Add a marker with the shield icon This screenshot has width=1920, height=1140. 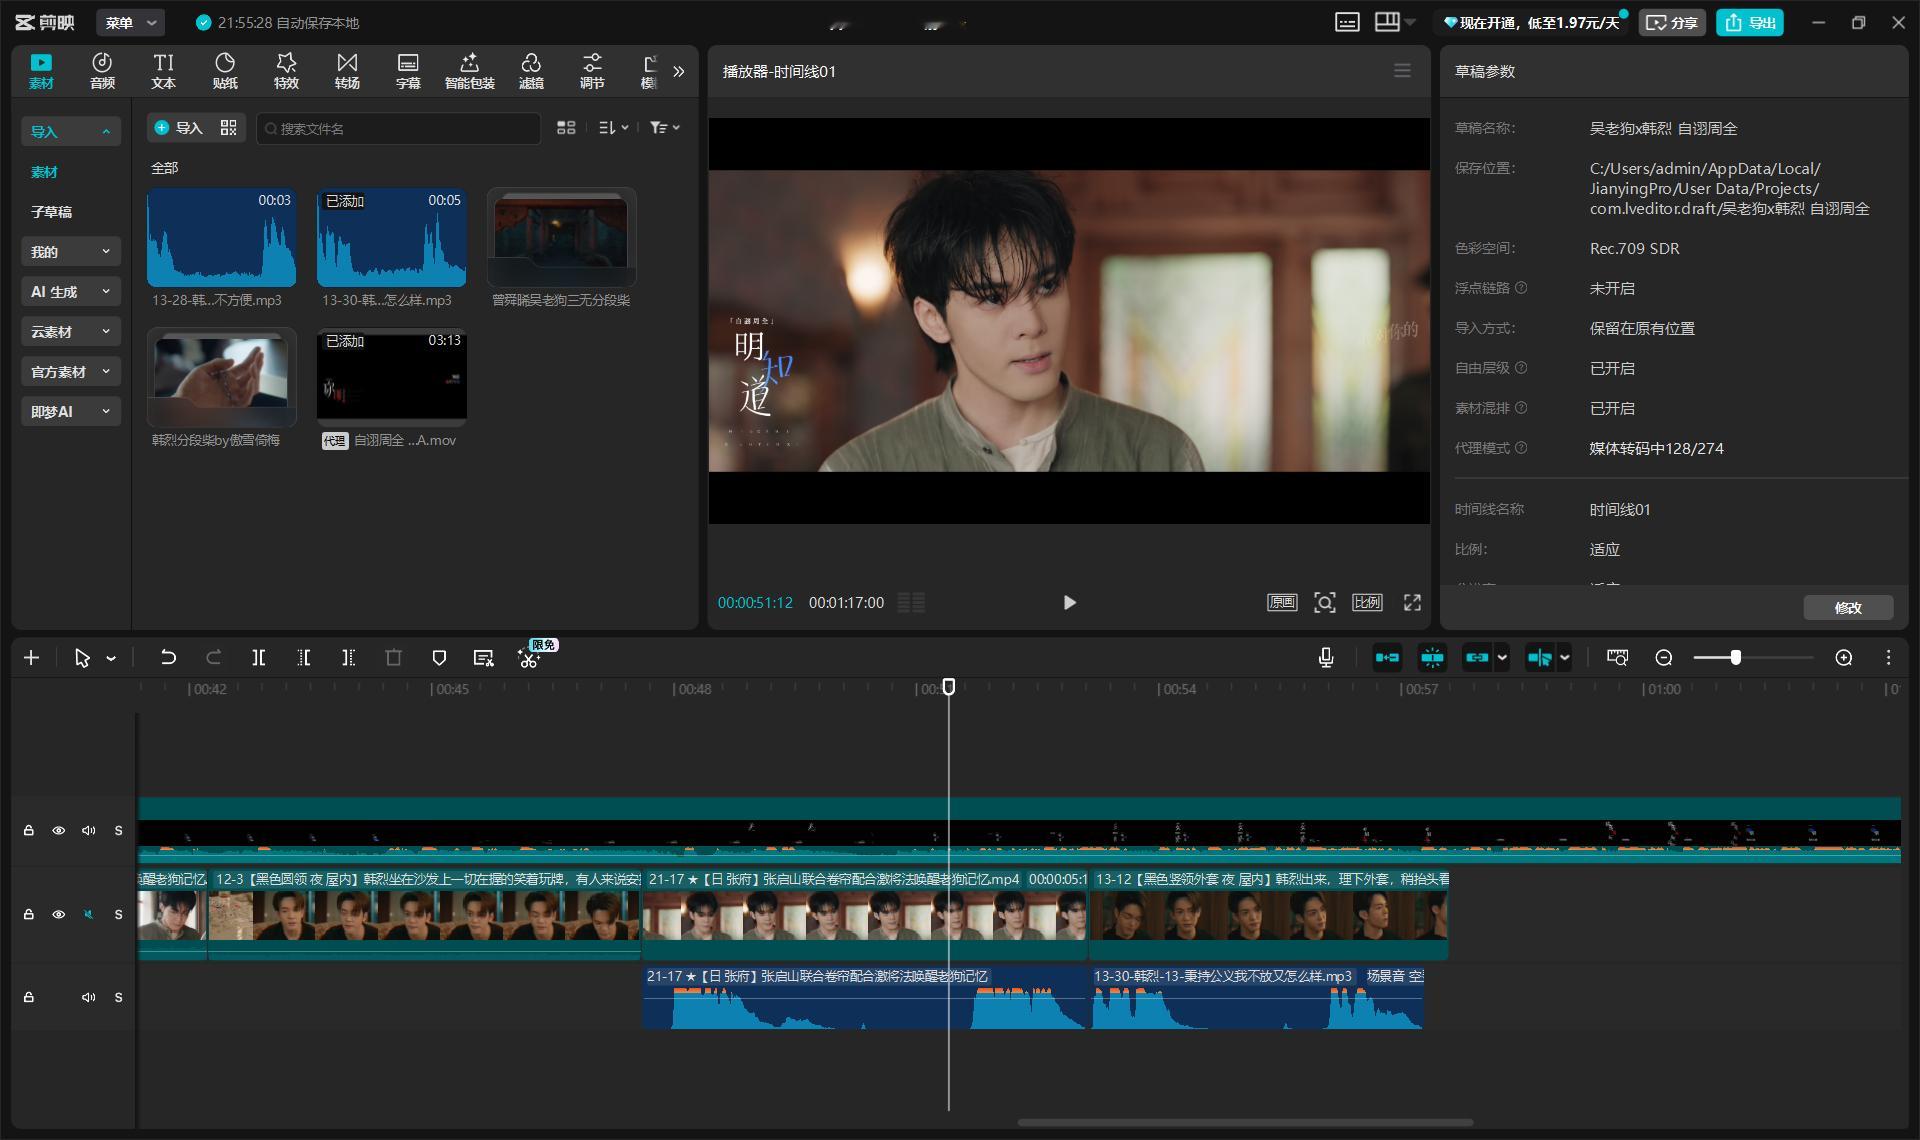[438, 657]
